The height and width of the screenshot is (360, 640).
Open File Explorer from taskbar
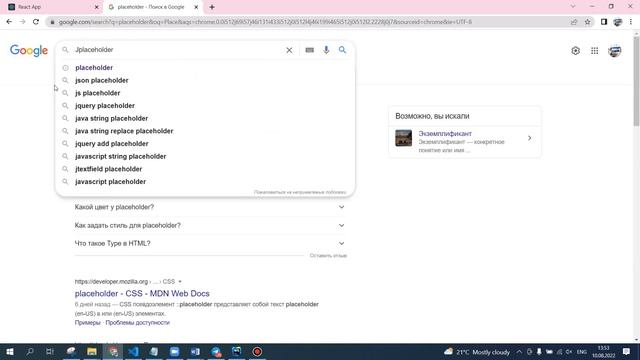[x=92, y=351]
